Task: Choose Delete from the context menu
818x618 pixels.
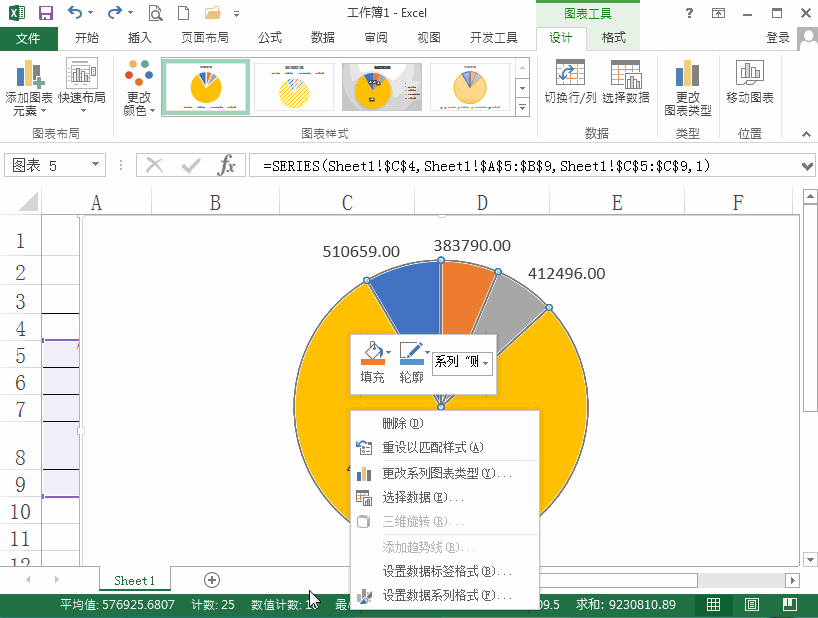Action: [x=445, y=423]
